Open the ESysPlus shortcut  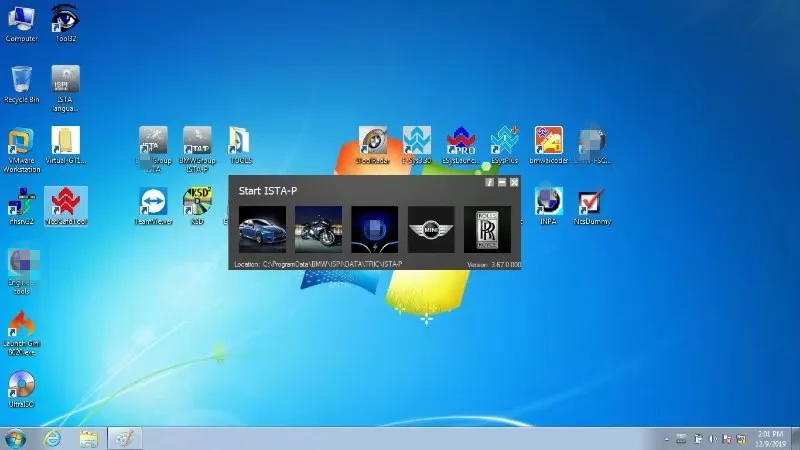(504, 146)
